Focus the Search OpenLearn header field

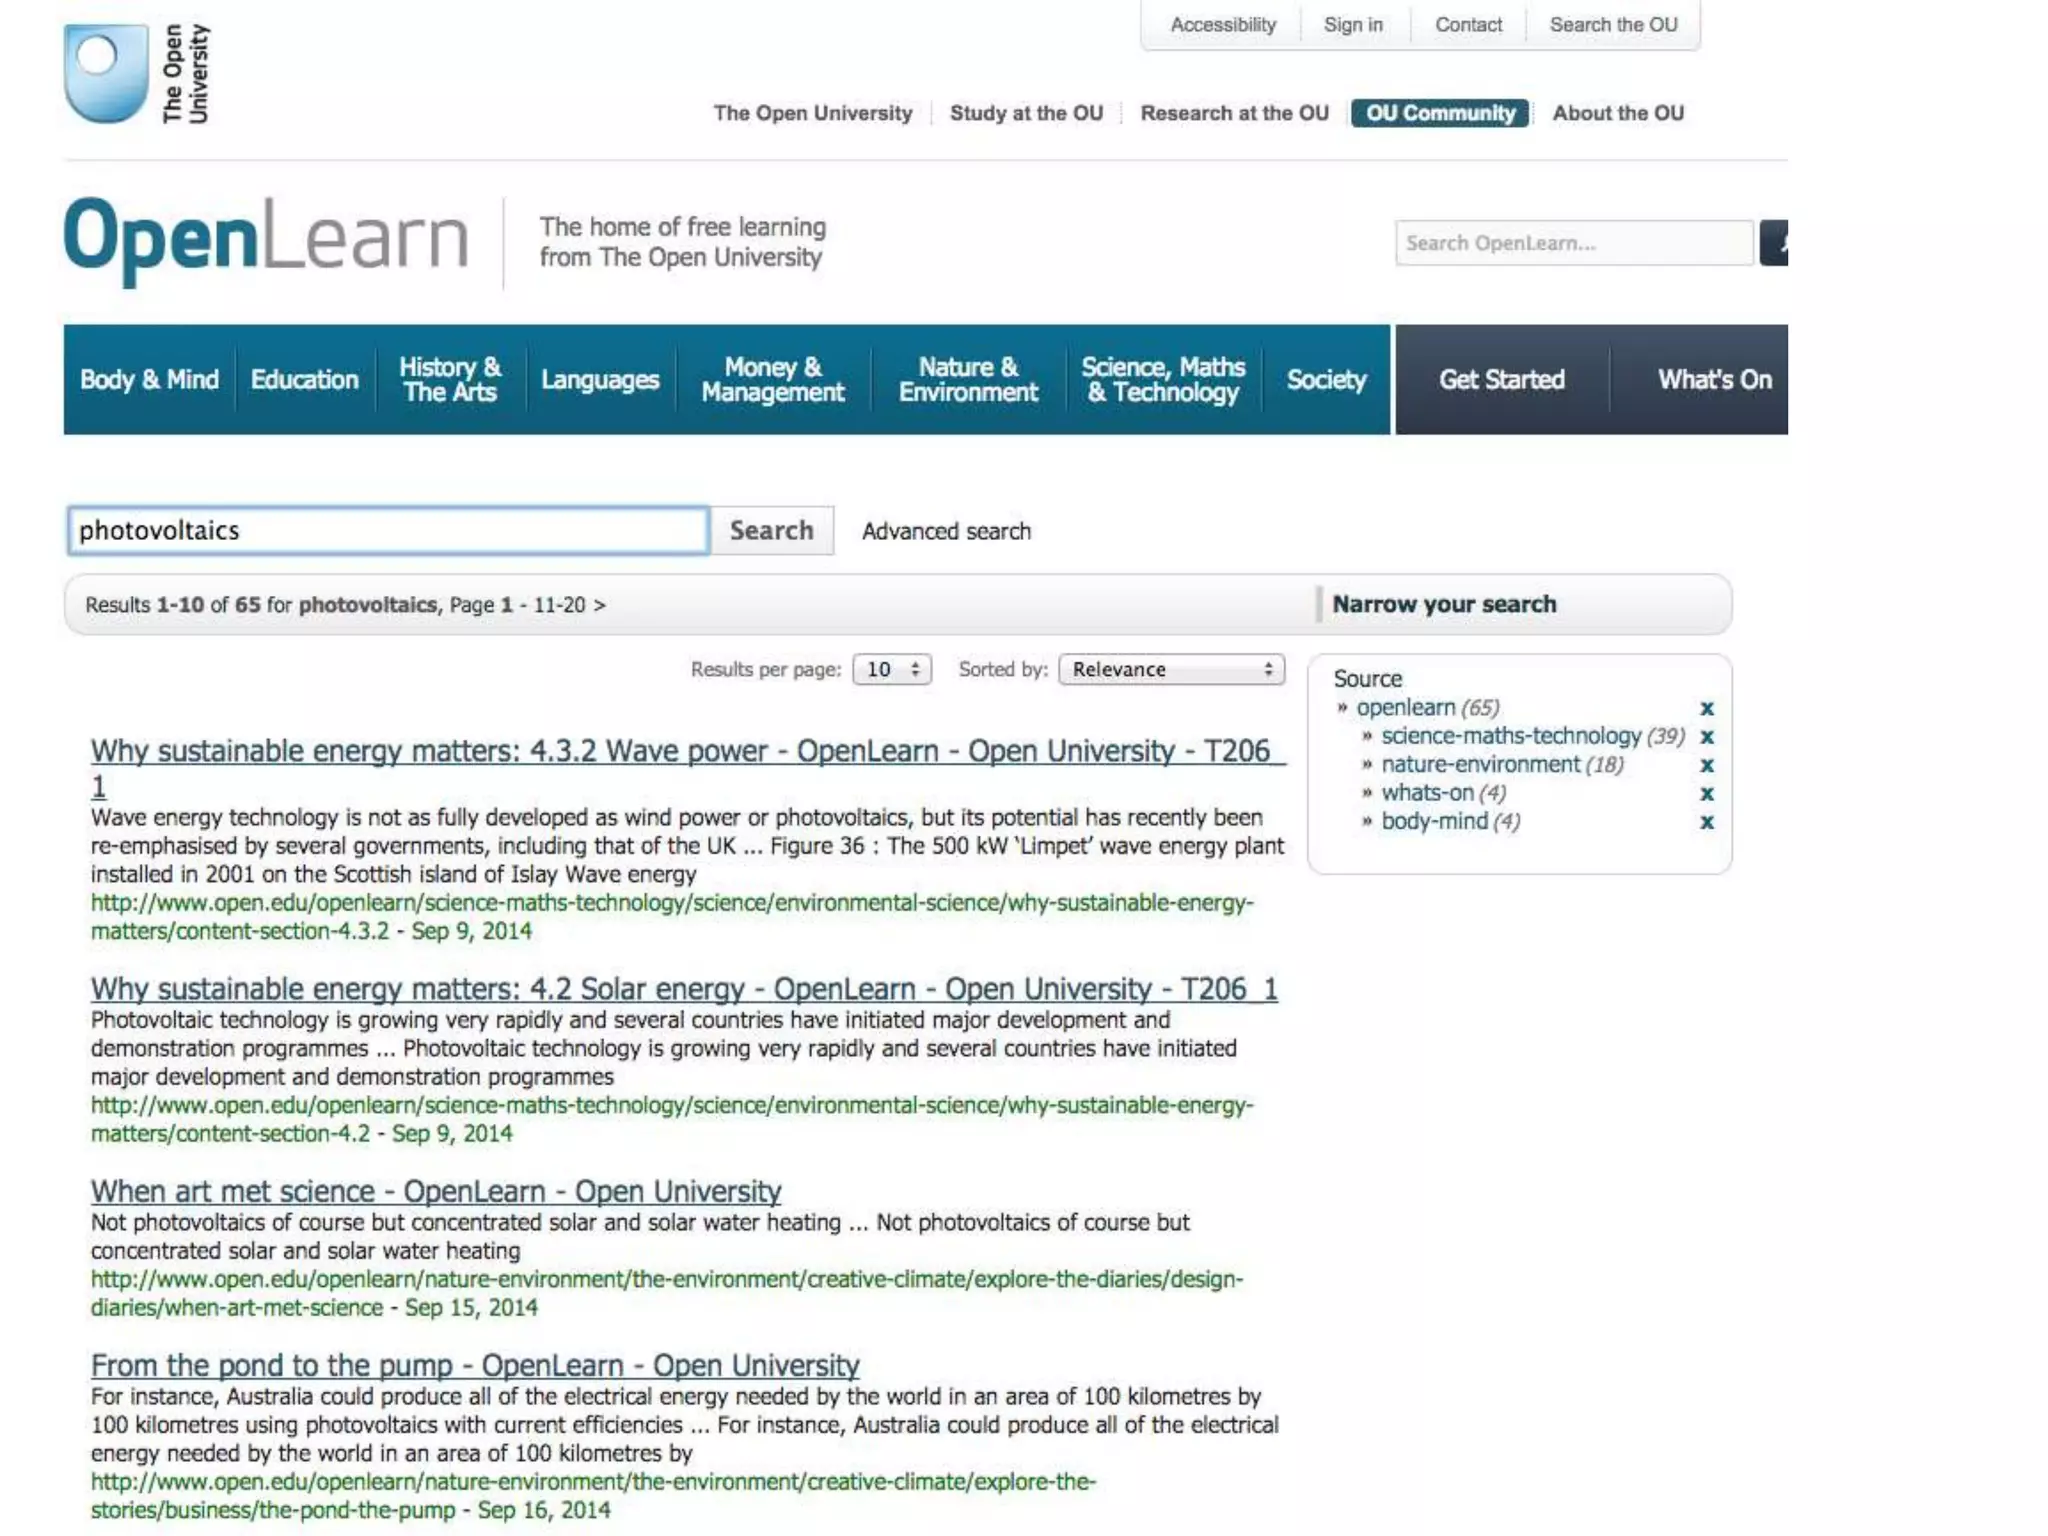(1573, 243)
